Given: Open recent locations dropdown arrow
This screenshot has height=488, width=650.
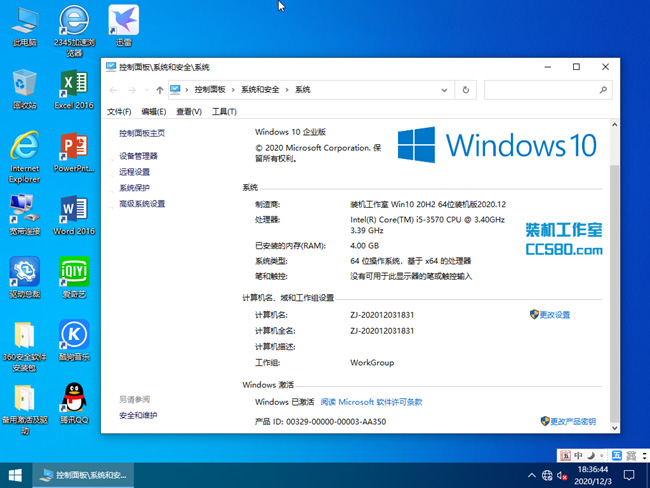Looking at the screenshot, I should tap(146, 90).
